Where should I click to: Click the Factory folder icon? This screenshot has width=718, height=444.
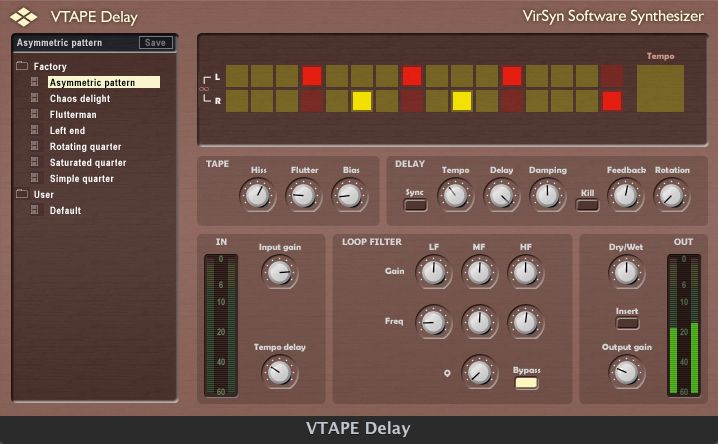tap(22, 66)
